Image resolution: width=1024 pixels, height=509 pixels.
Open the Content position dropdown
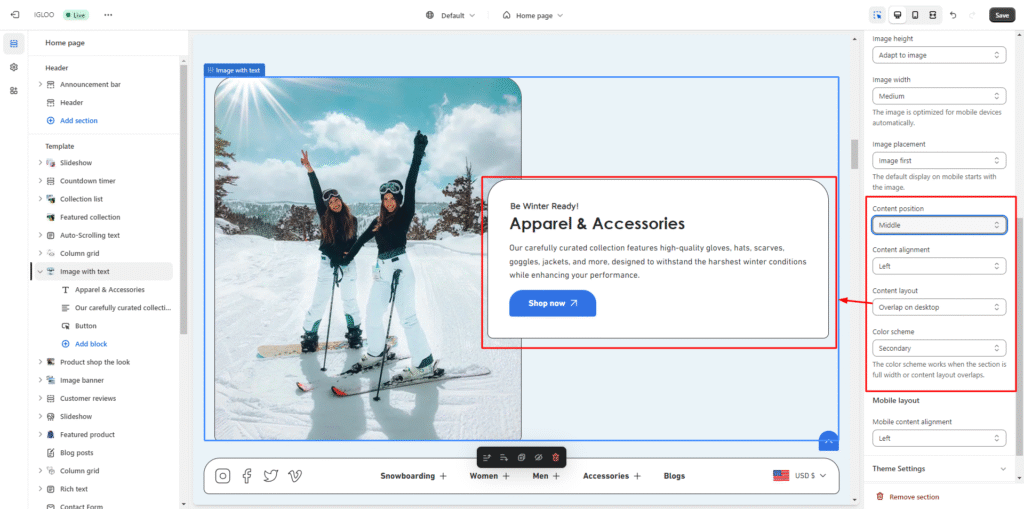click(938, 225)
